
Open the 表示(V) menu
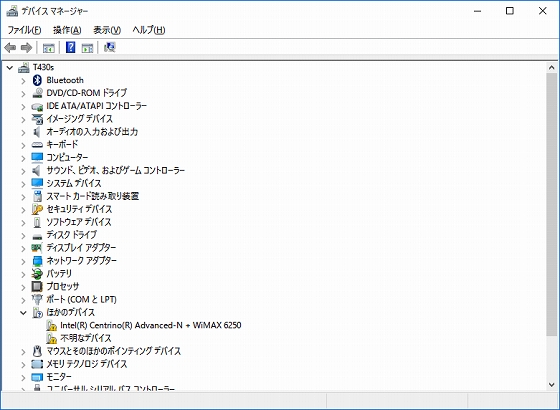pos(107,30)
